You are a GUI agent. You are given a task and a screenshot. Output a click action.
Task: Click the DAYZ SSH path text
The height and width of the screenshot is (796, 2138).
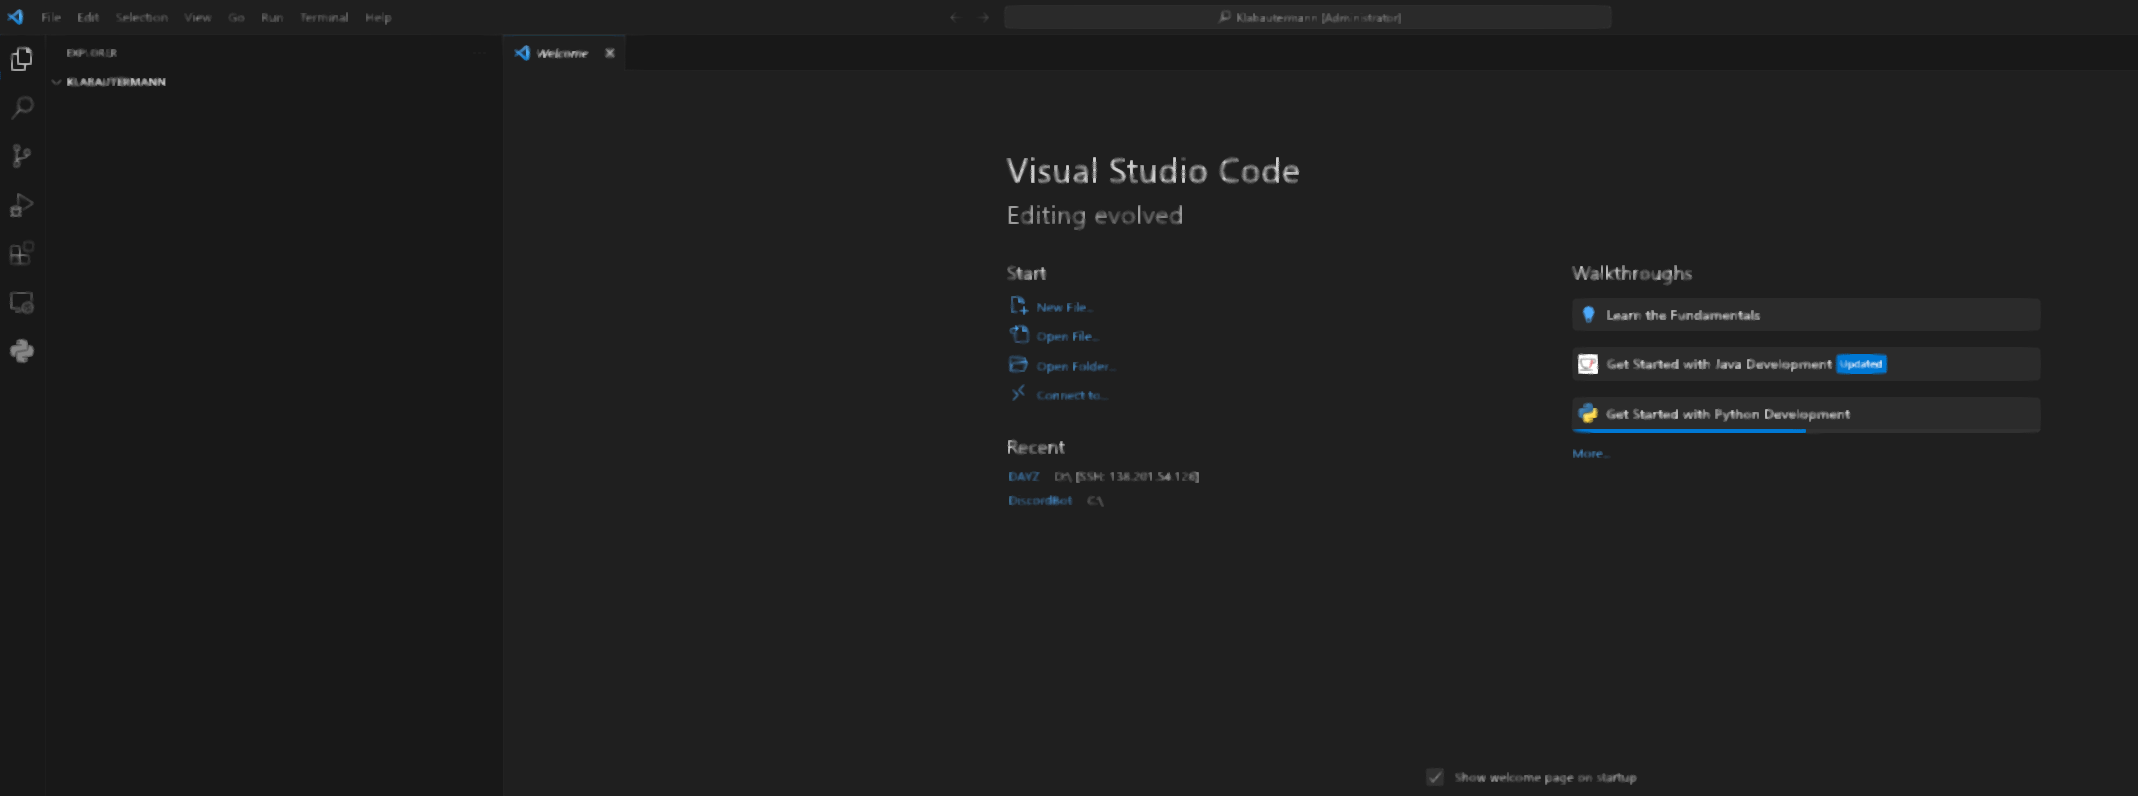coord(1127,476)
